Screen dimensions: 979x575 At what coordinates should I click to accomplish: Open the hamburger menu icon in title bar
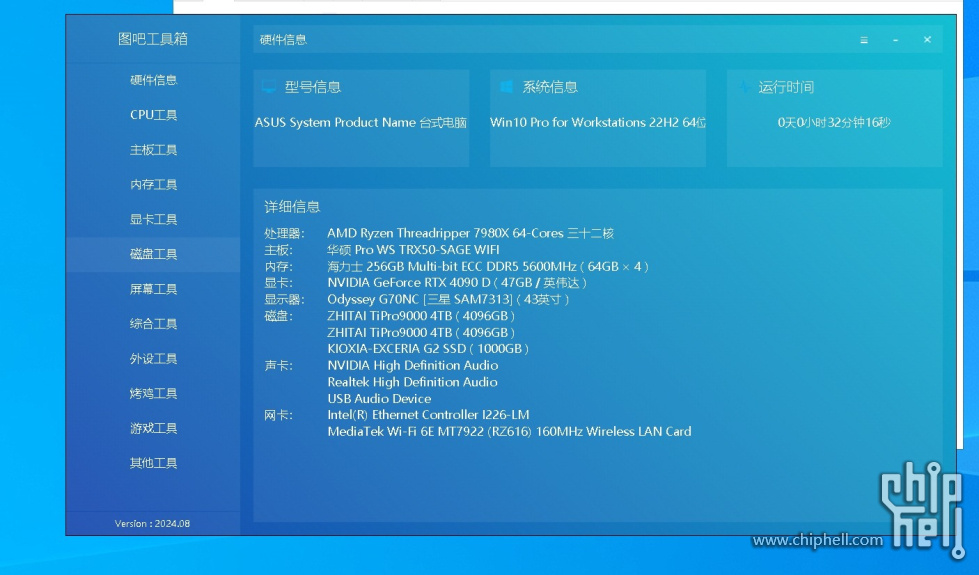(x=864, y=40)
